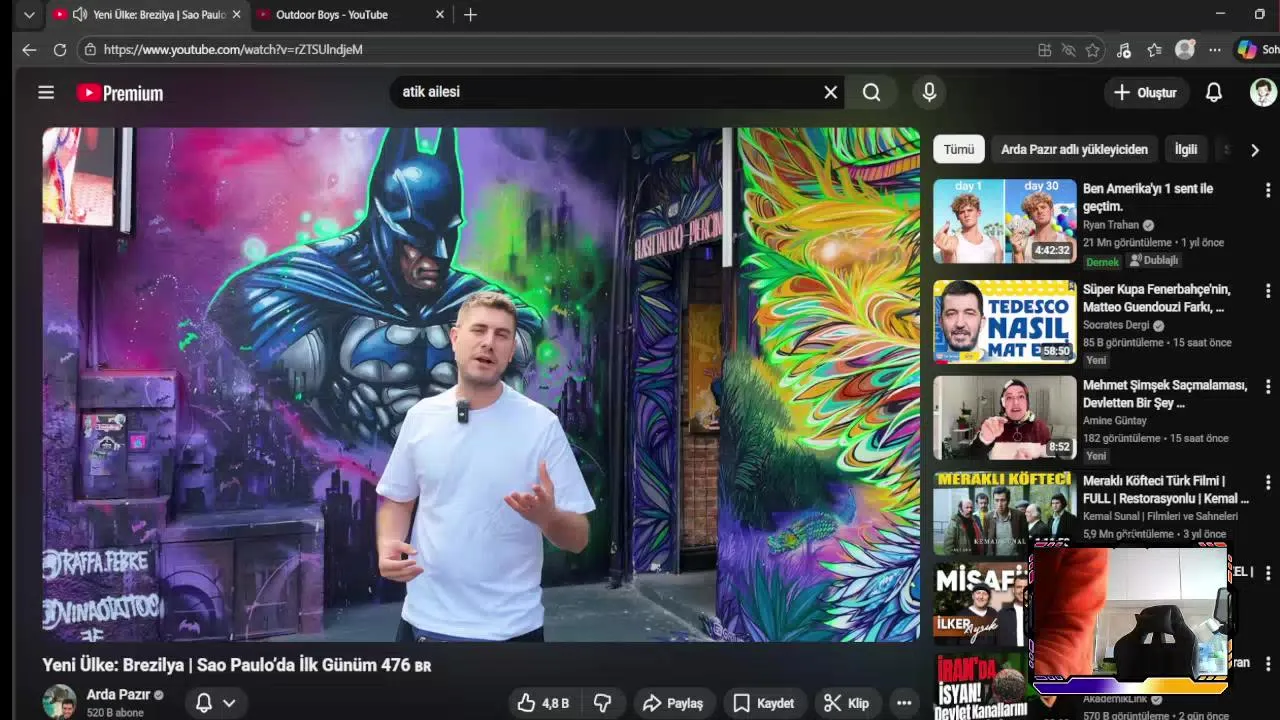Screen dimensions: 1280x720
Task: Click the Klip scissors button
Action: pyautogui.click(x=846, y=703)
